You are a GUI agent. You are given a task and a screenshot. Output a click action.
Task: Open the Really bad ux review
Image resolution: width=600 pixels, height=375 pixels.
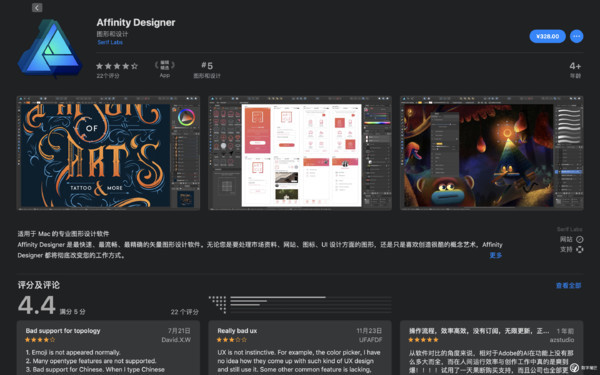coord(300,347)
